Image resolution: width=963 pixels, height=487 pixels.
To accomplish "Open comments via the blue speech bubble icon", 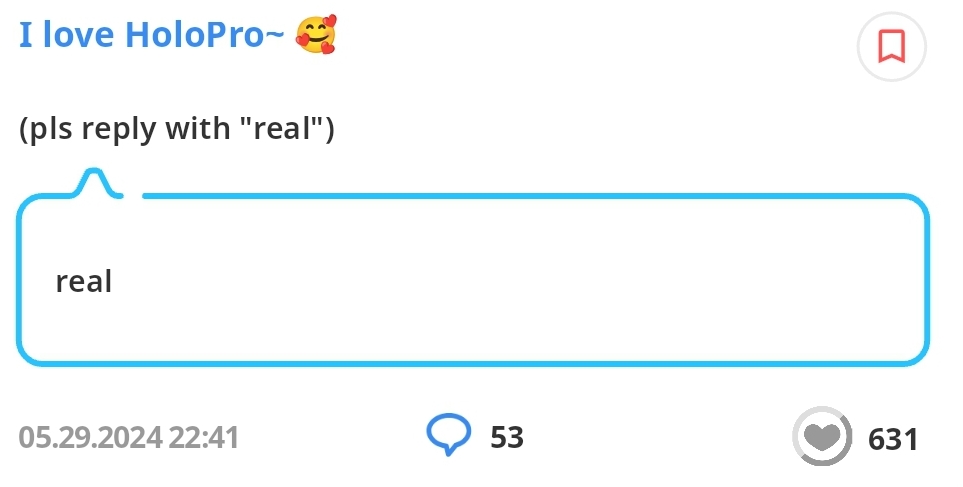I will click(x=449, y=435).
